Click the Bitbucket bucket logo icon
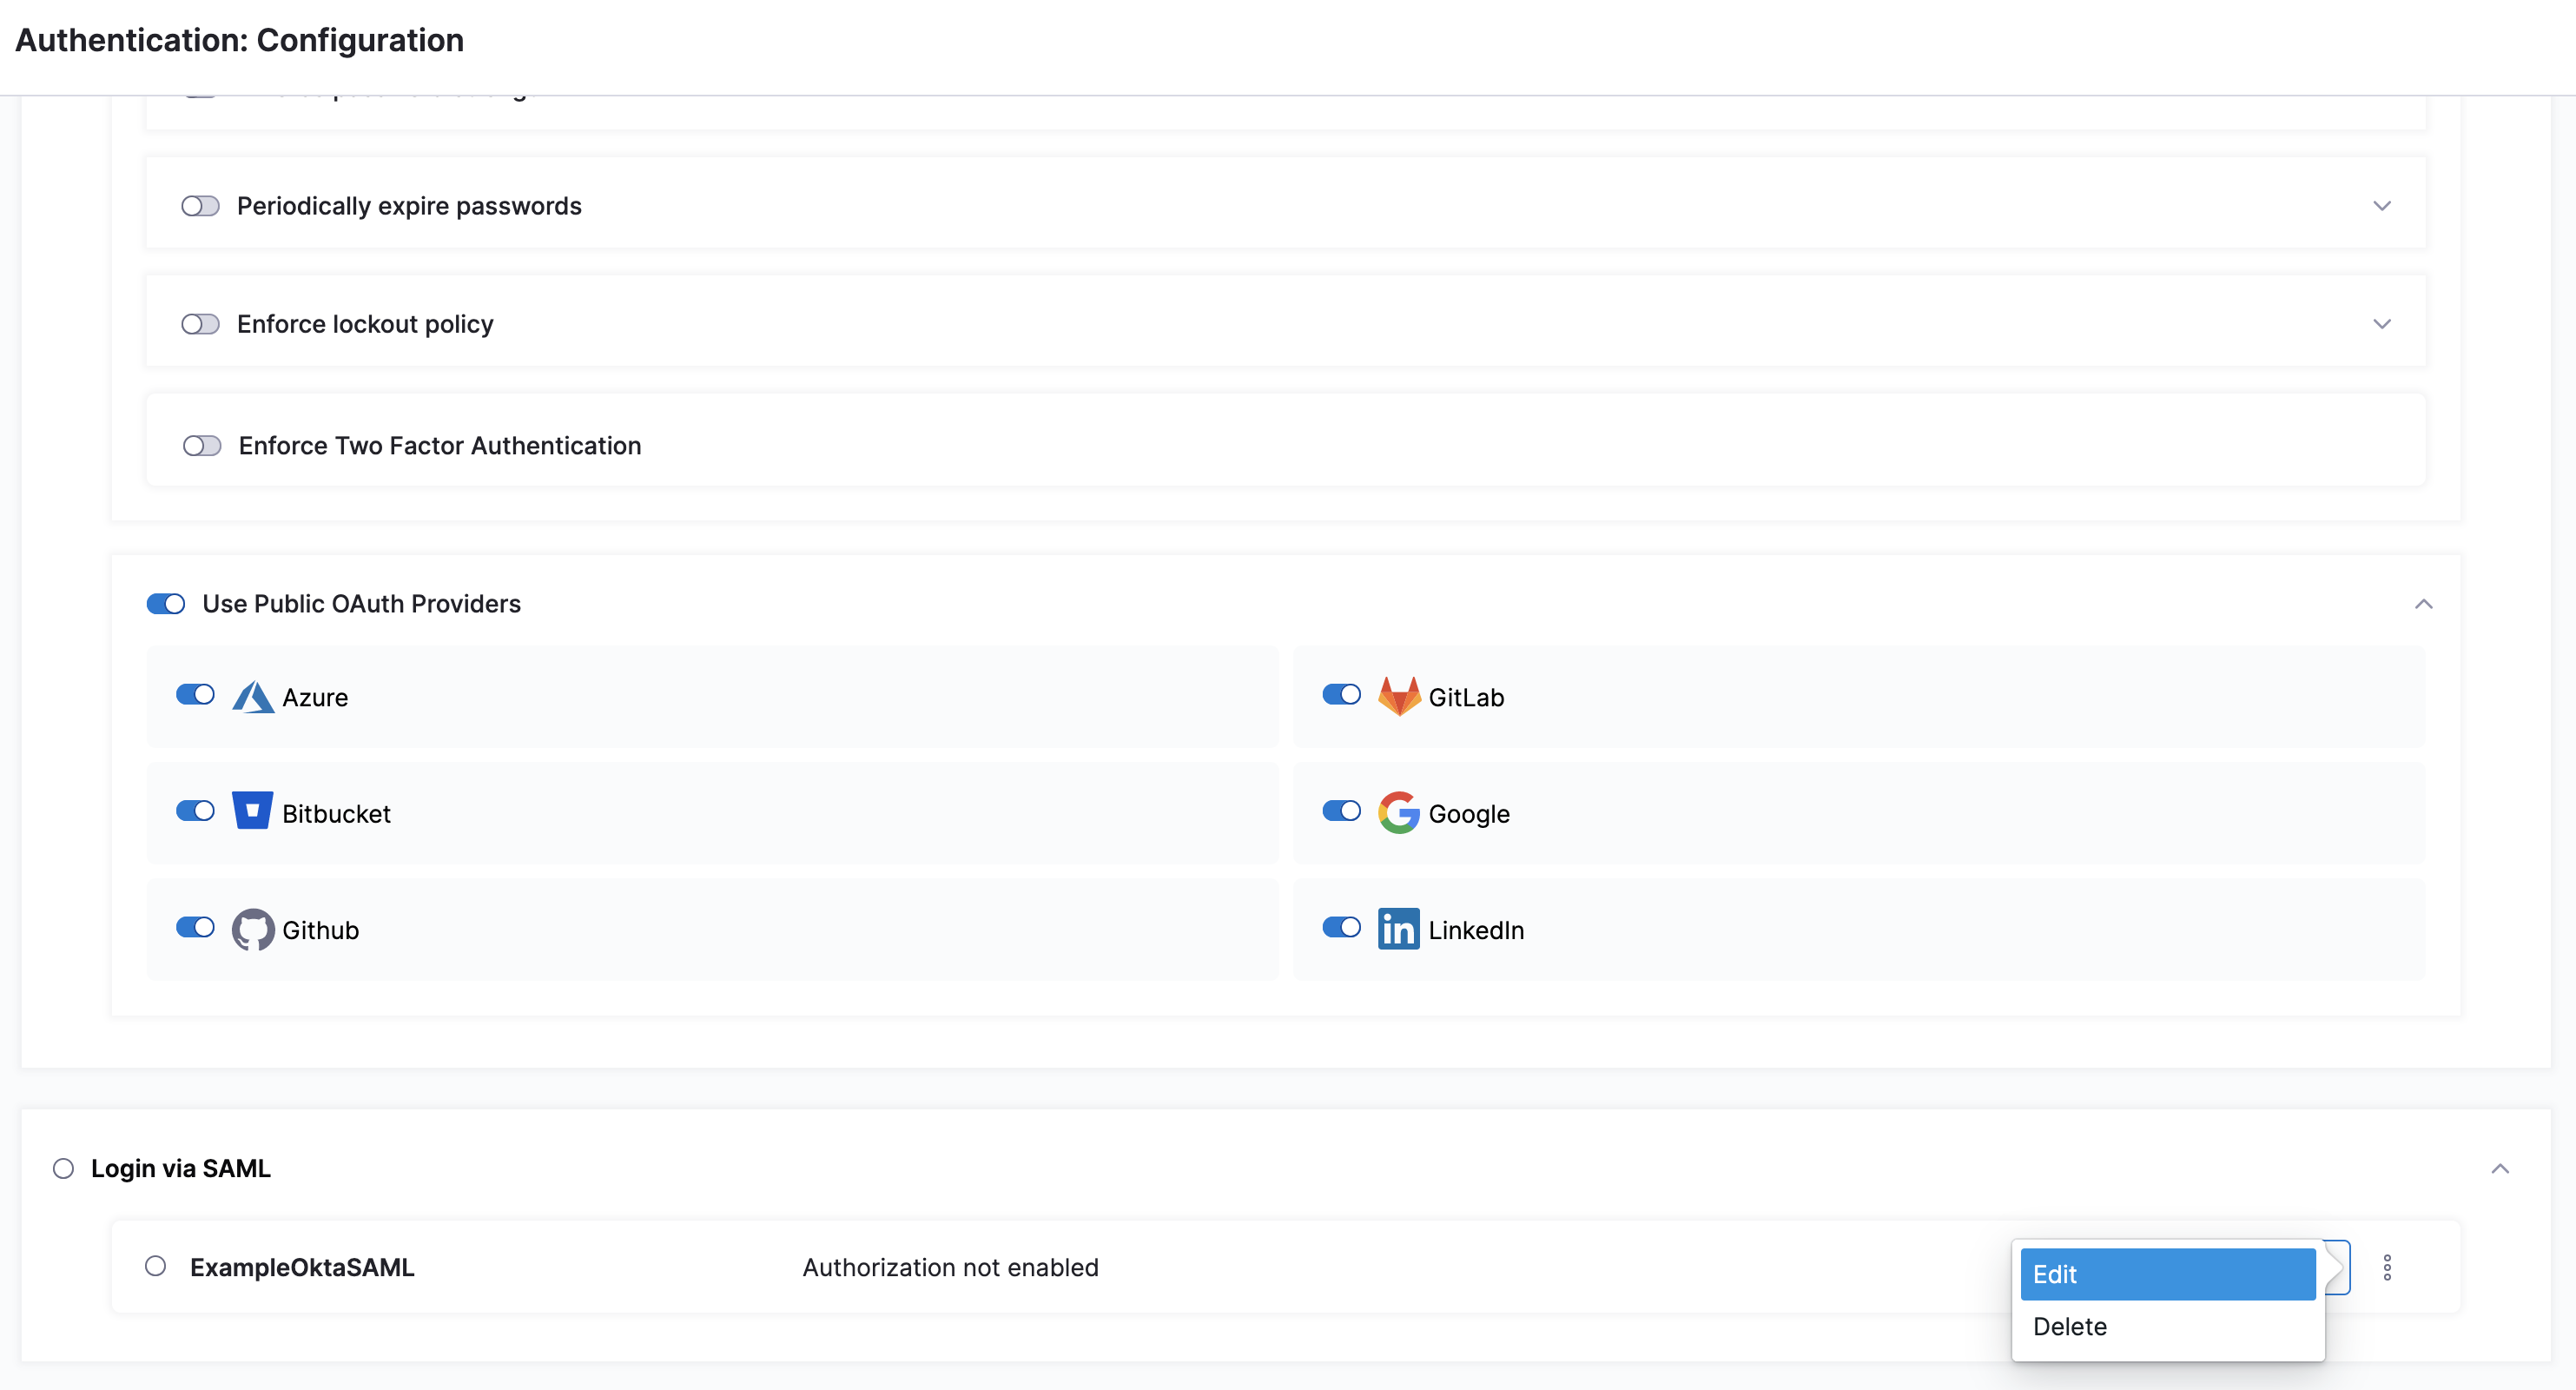The height and width of the screenshot is (1390, 2576). (x=252, y=811)
